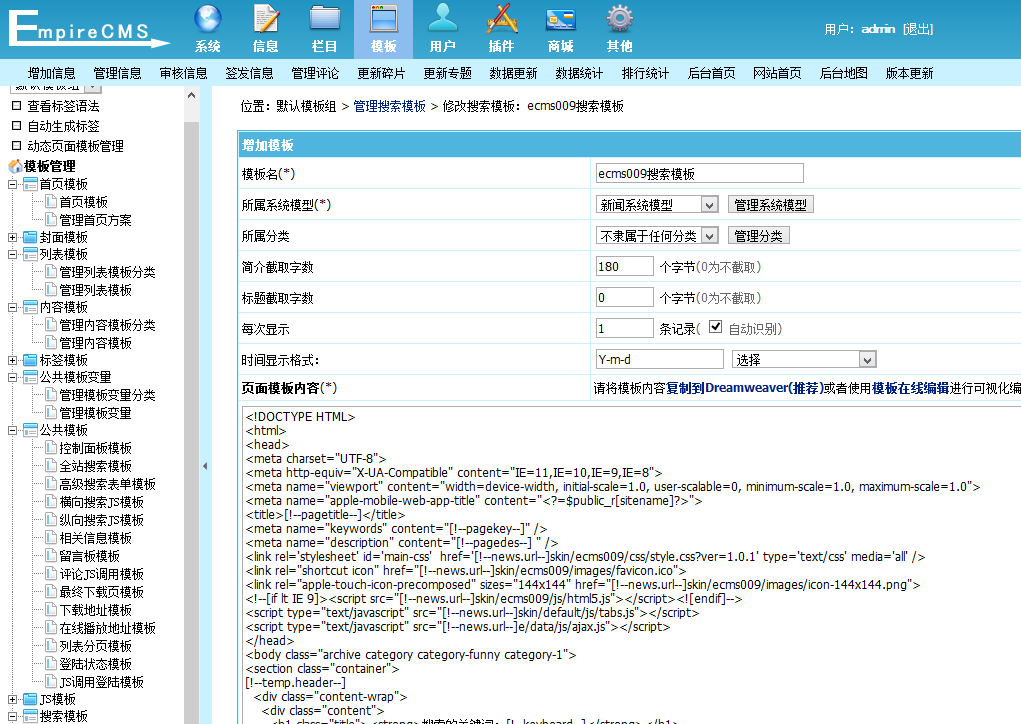
Task: Collapse the 首页模板 tree node
Action: 13,185
